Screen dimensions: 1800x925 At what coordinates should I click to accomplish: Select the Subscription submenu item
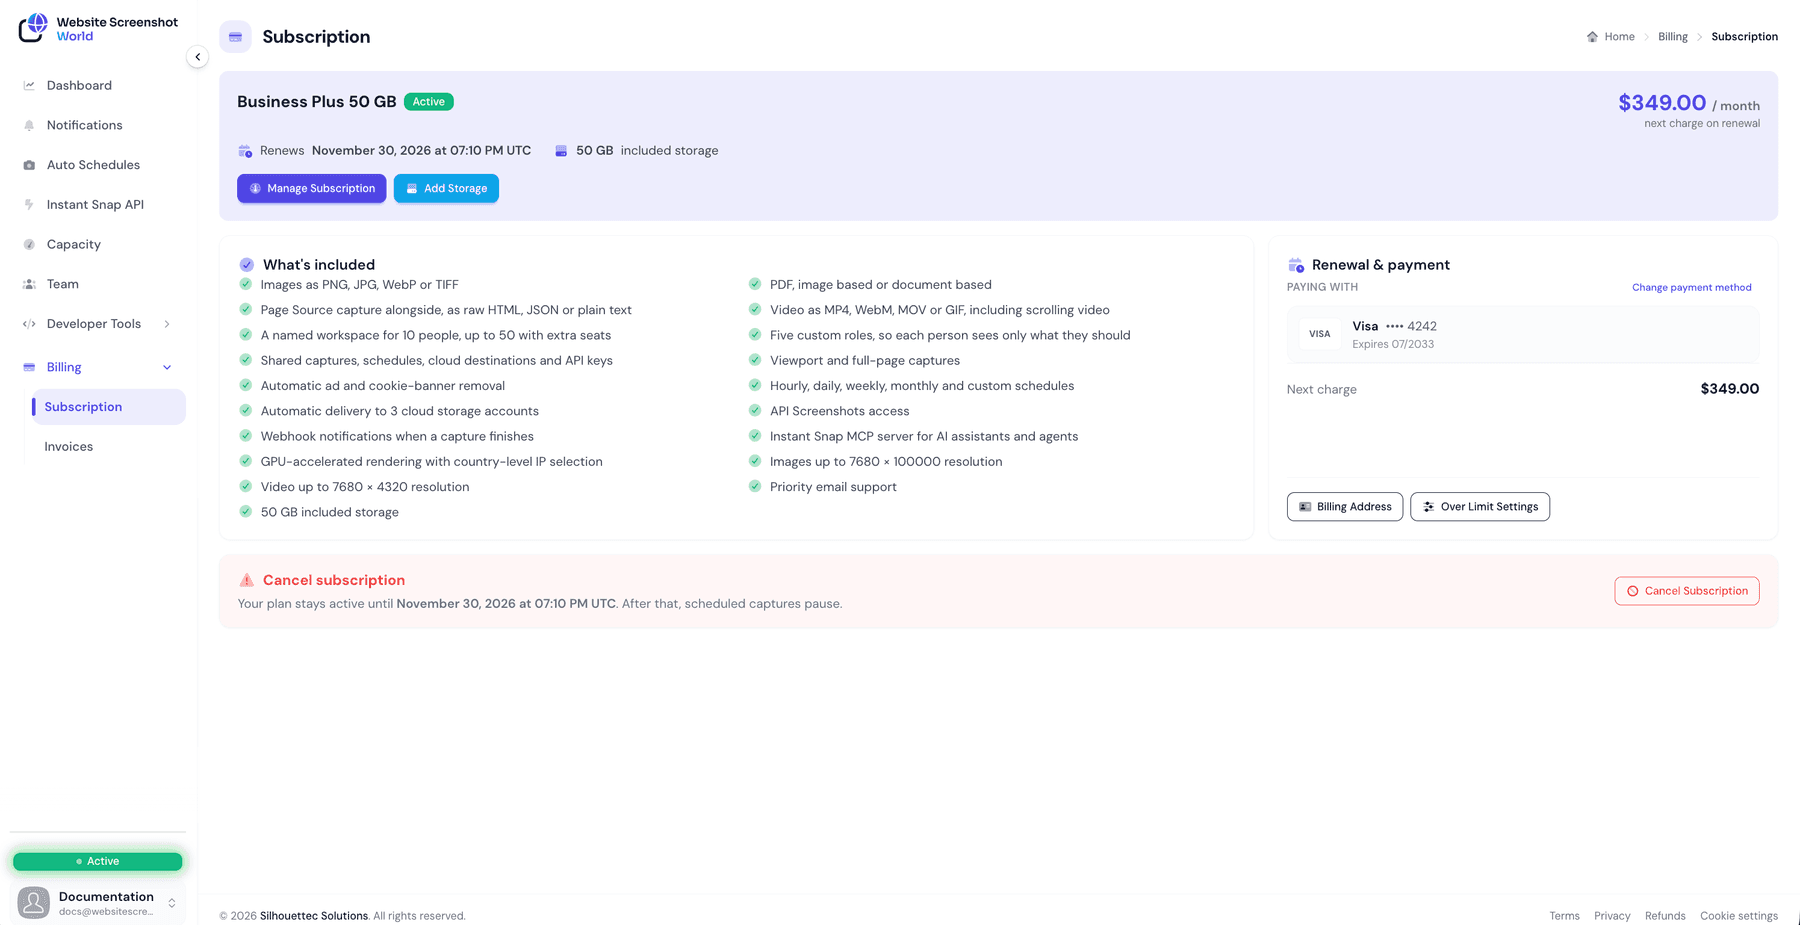(108, 407)
